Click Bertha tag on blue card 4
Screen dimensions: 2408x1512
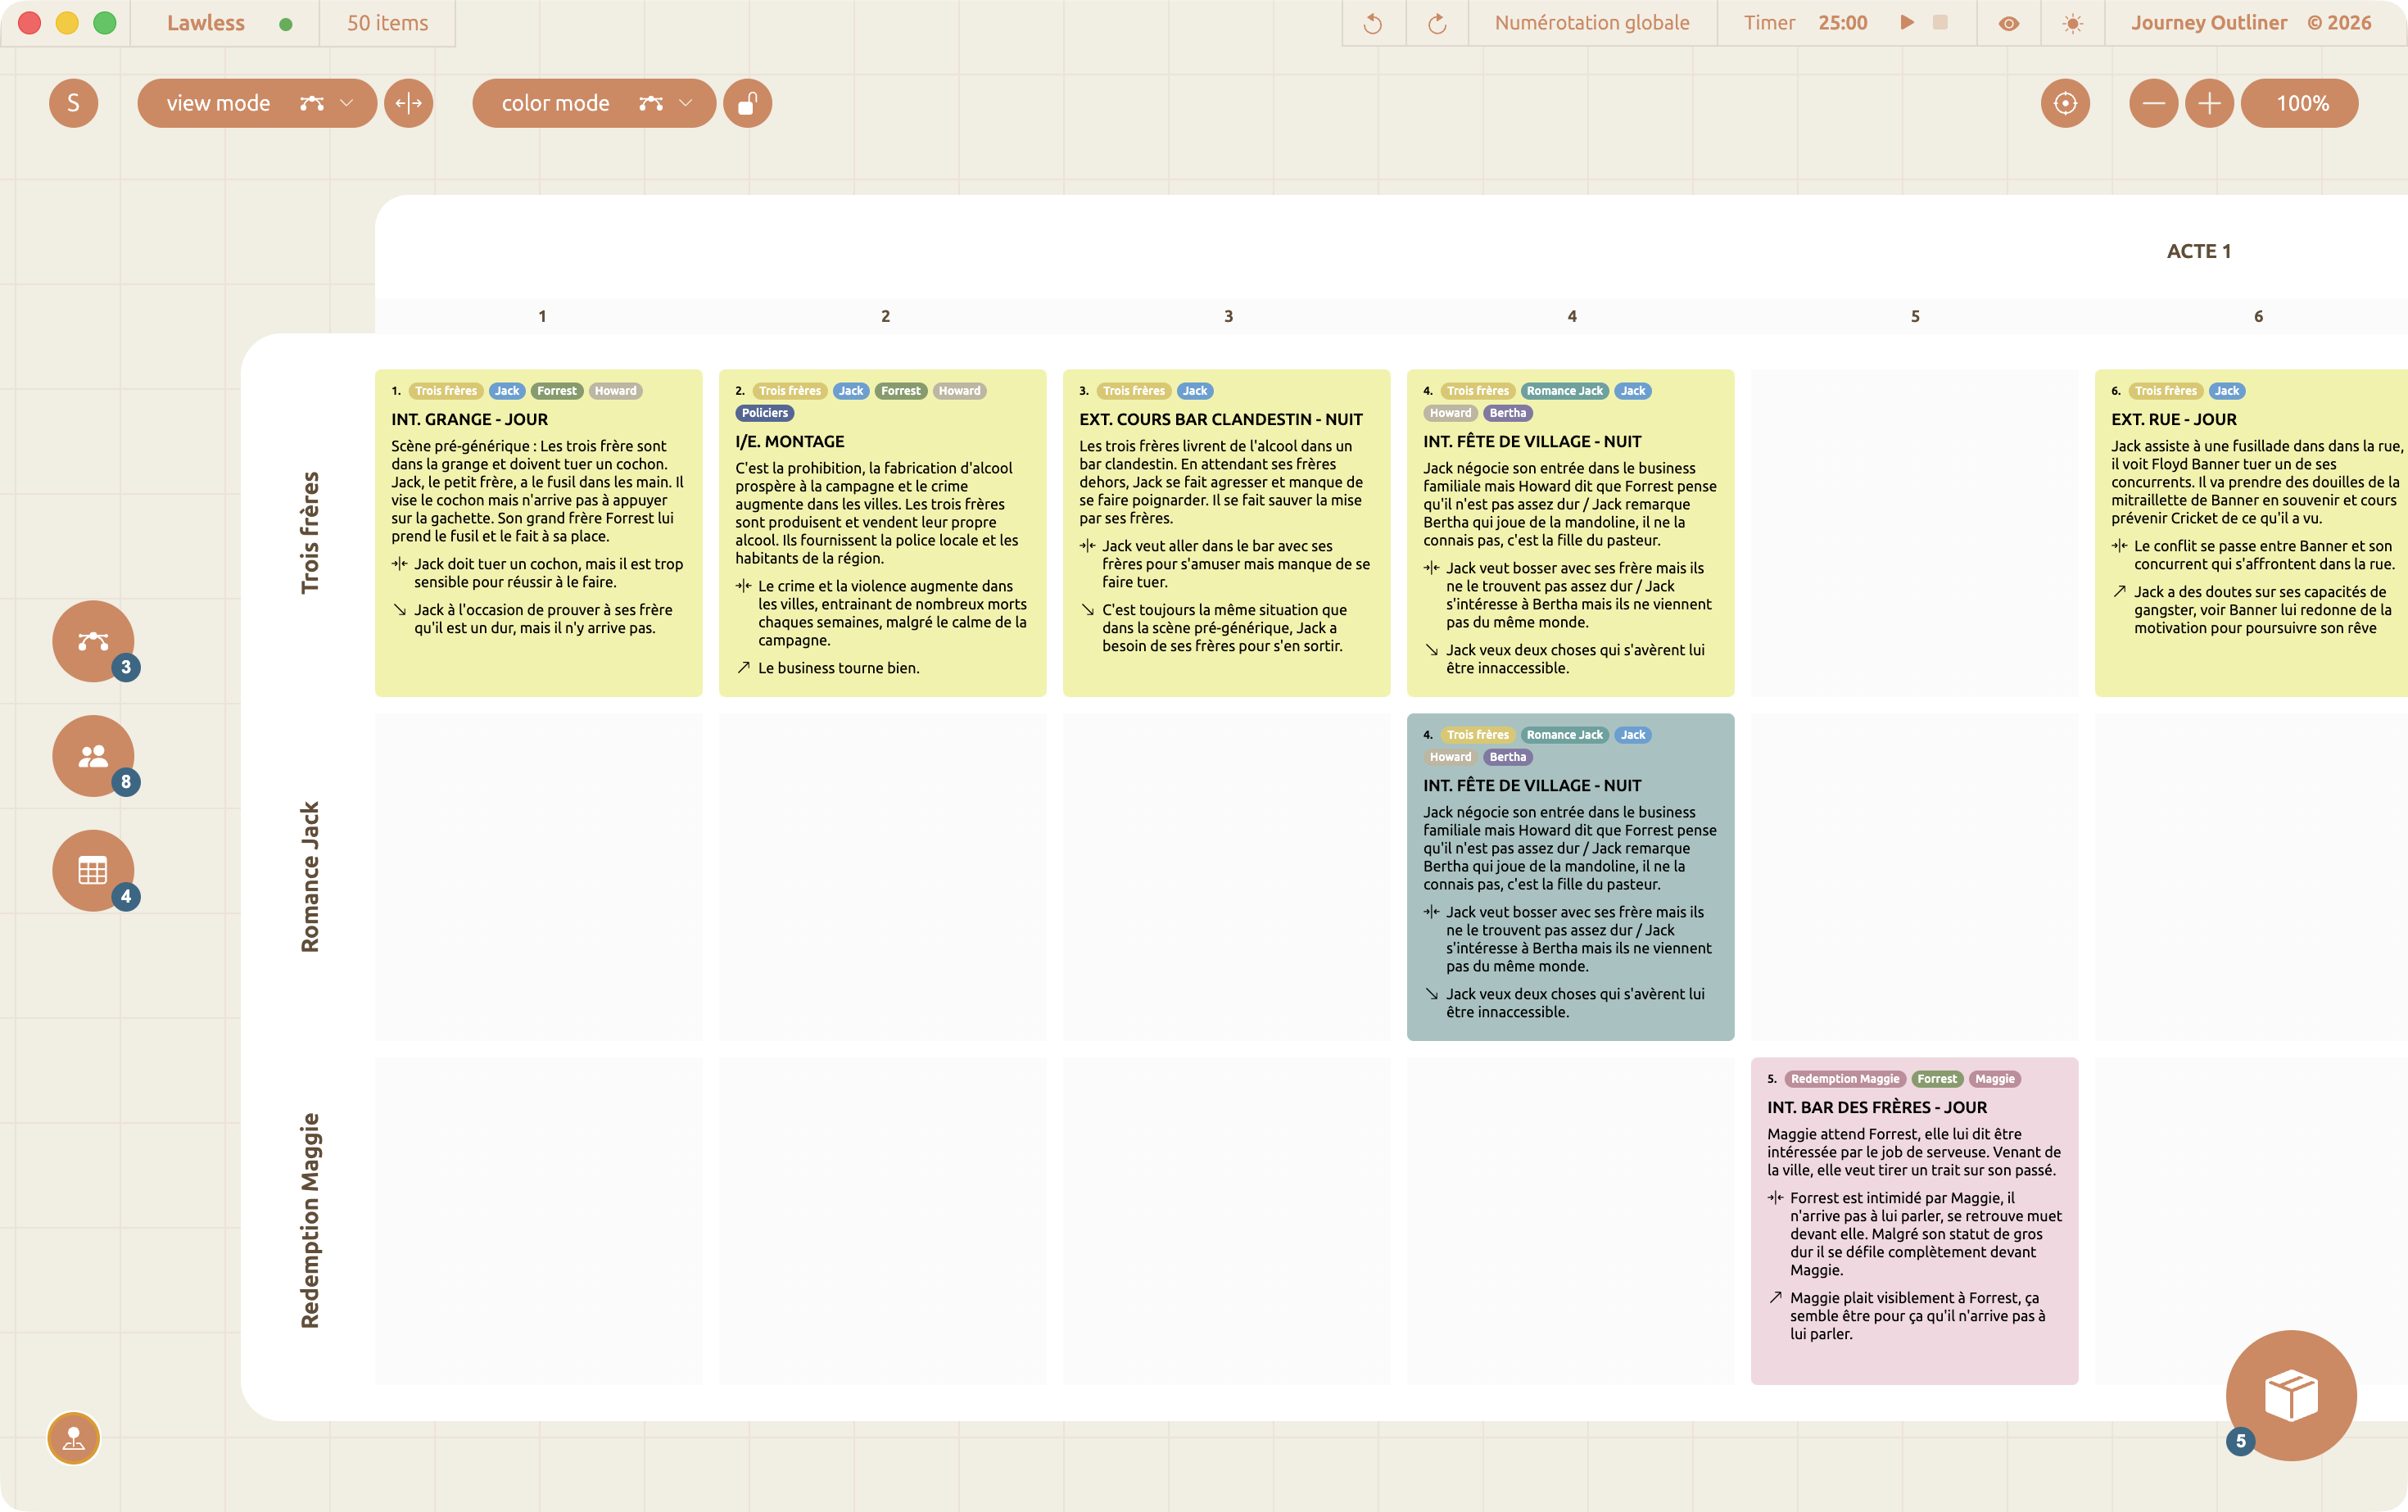[1507, 757]
